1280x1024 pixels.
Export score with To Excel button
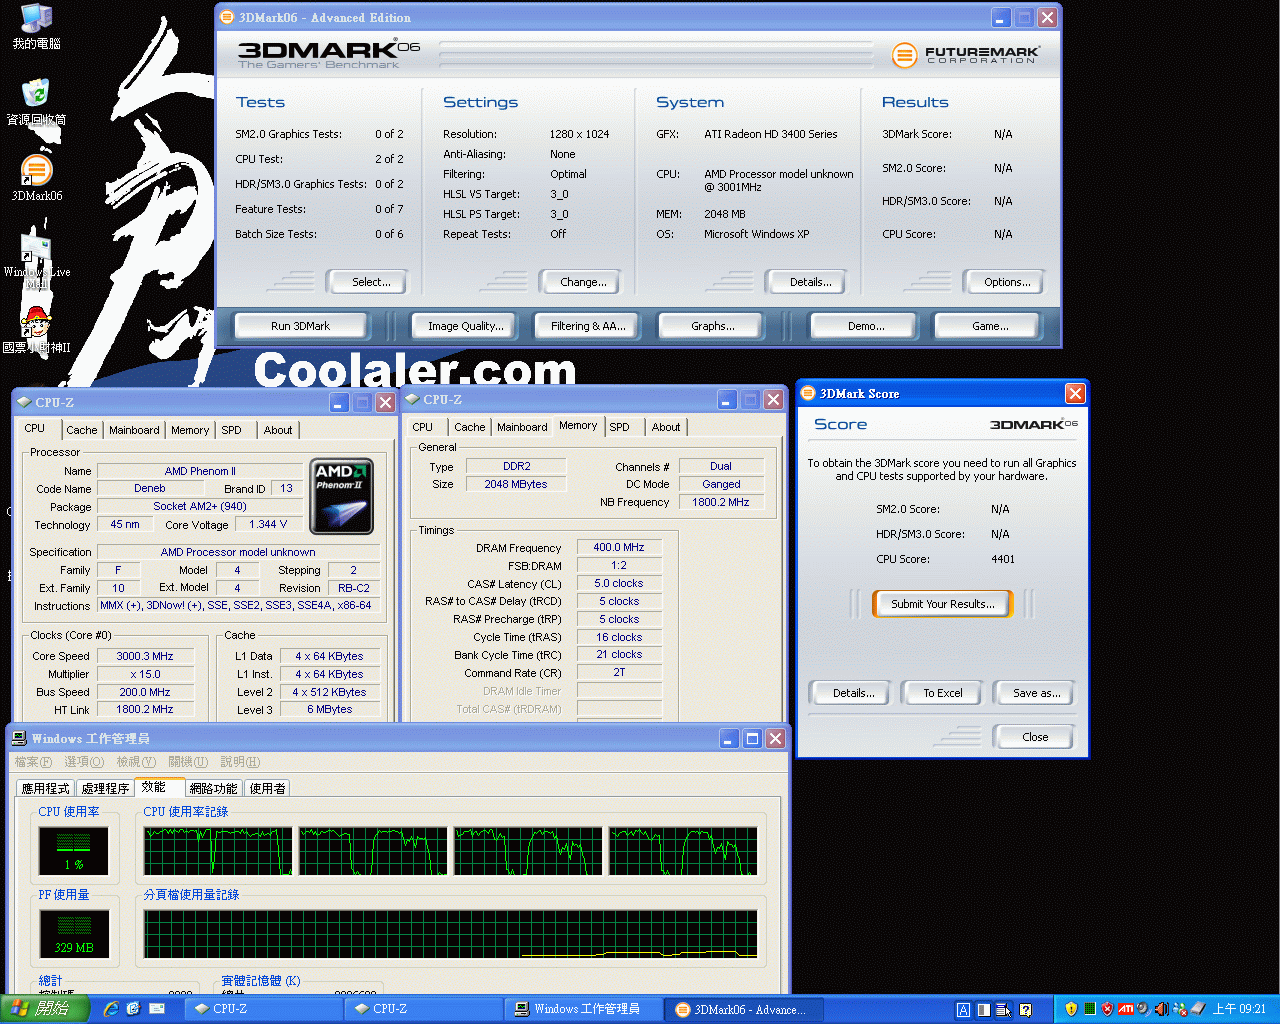coord(943,693)
